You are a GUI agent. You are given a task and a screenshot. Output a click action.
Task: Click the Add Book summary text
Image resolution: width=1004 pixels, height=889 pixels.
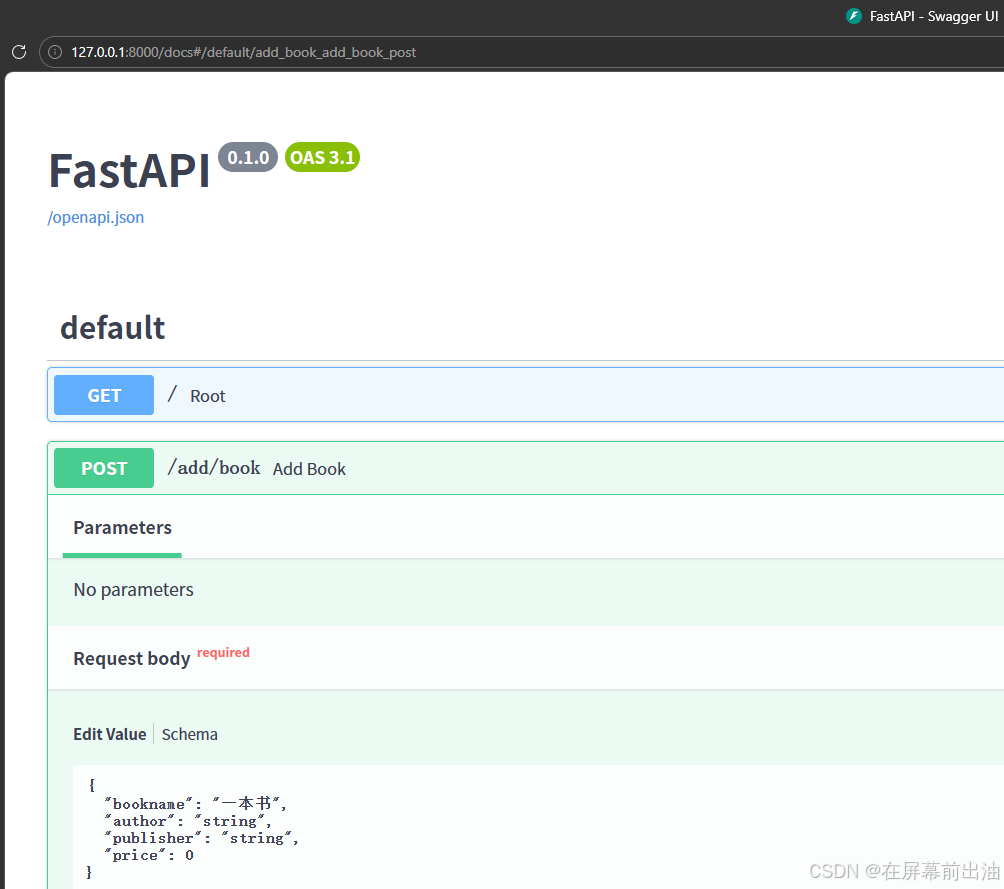pos(309,469)
